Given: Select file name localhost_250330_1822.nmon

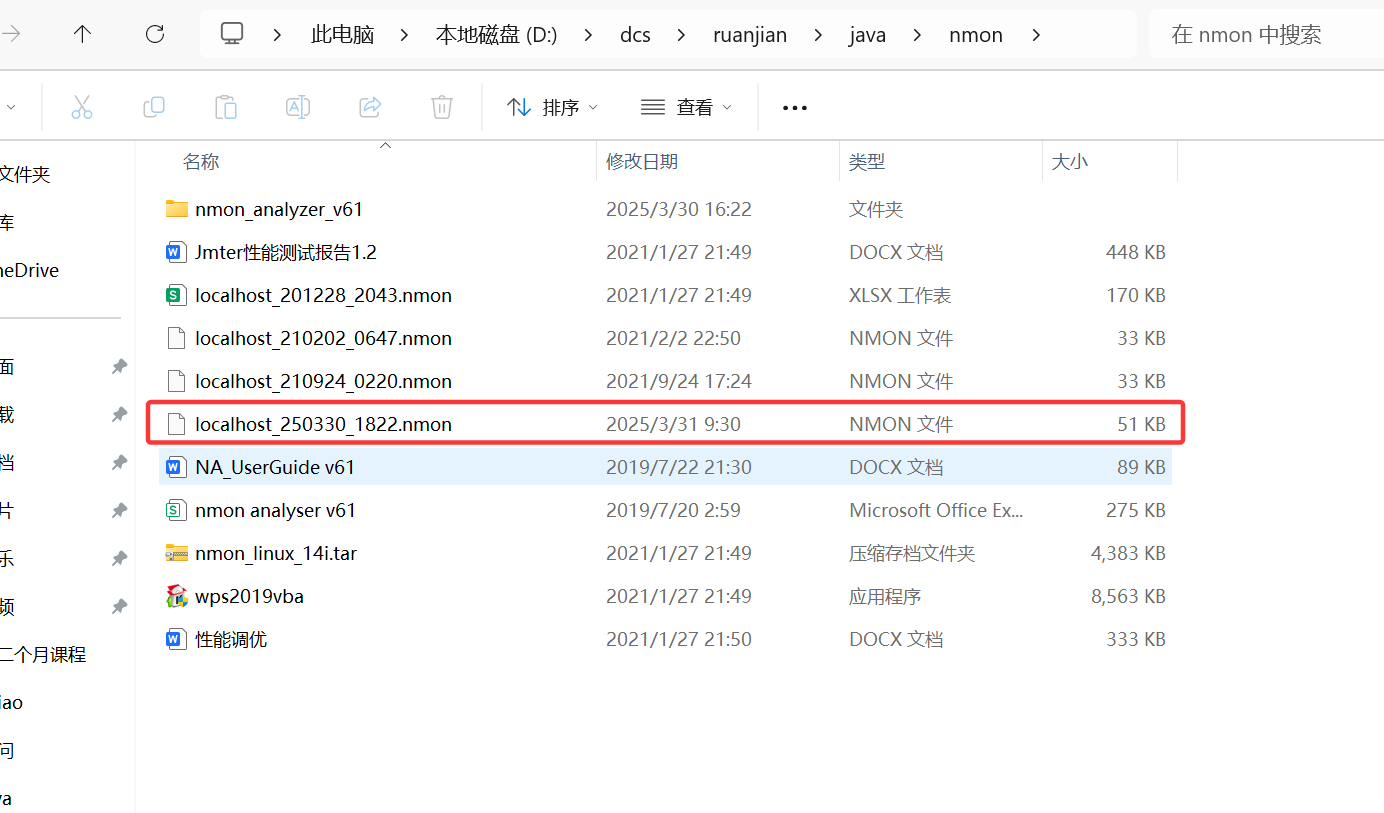Looking at the screenshot, I should pyautogui.click(x=324, y=424).
